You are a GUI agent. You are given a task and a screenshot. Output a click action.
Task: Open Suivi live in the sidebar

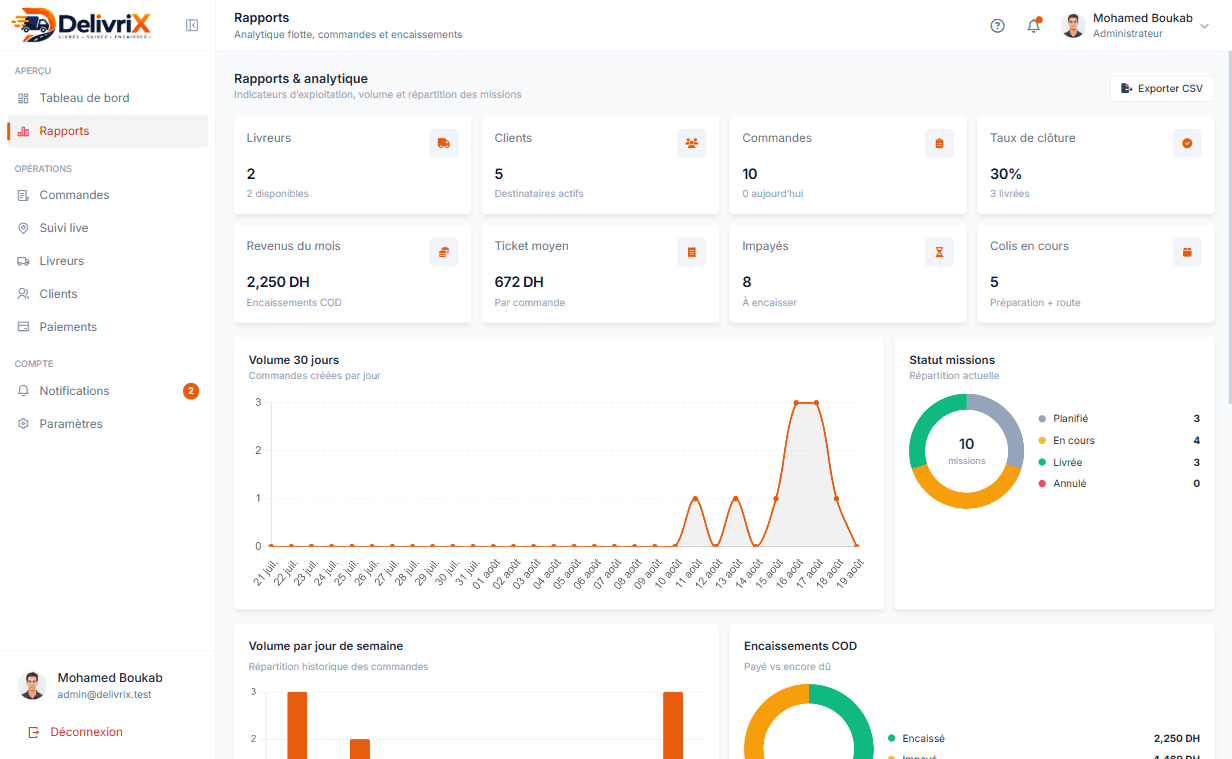tap(107, 228)
